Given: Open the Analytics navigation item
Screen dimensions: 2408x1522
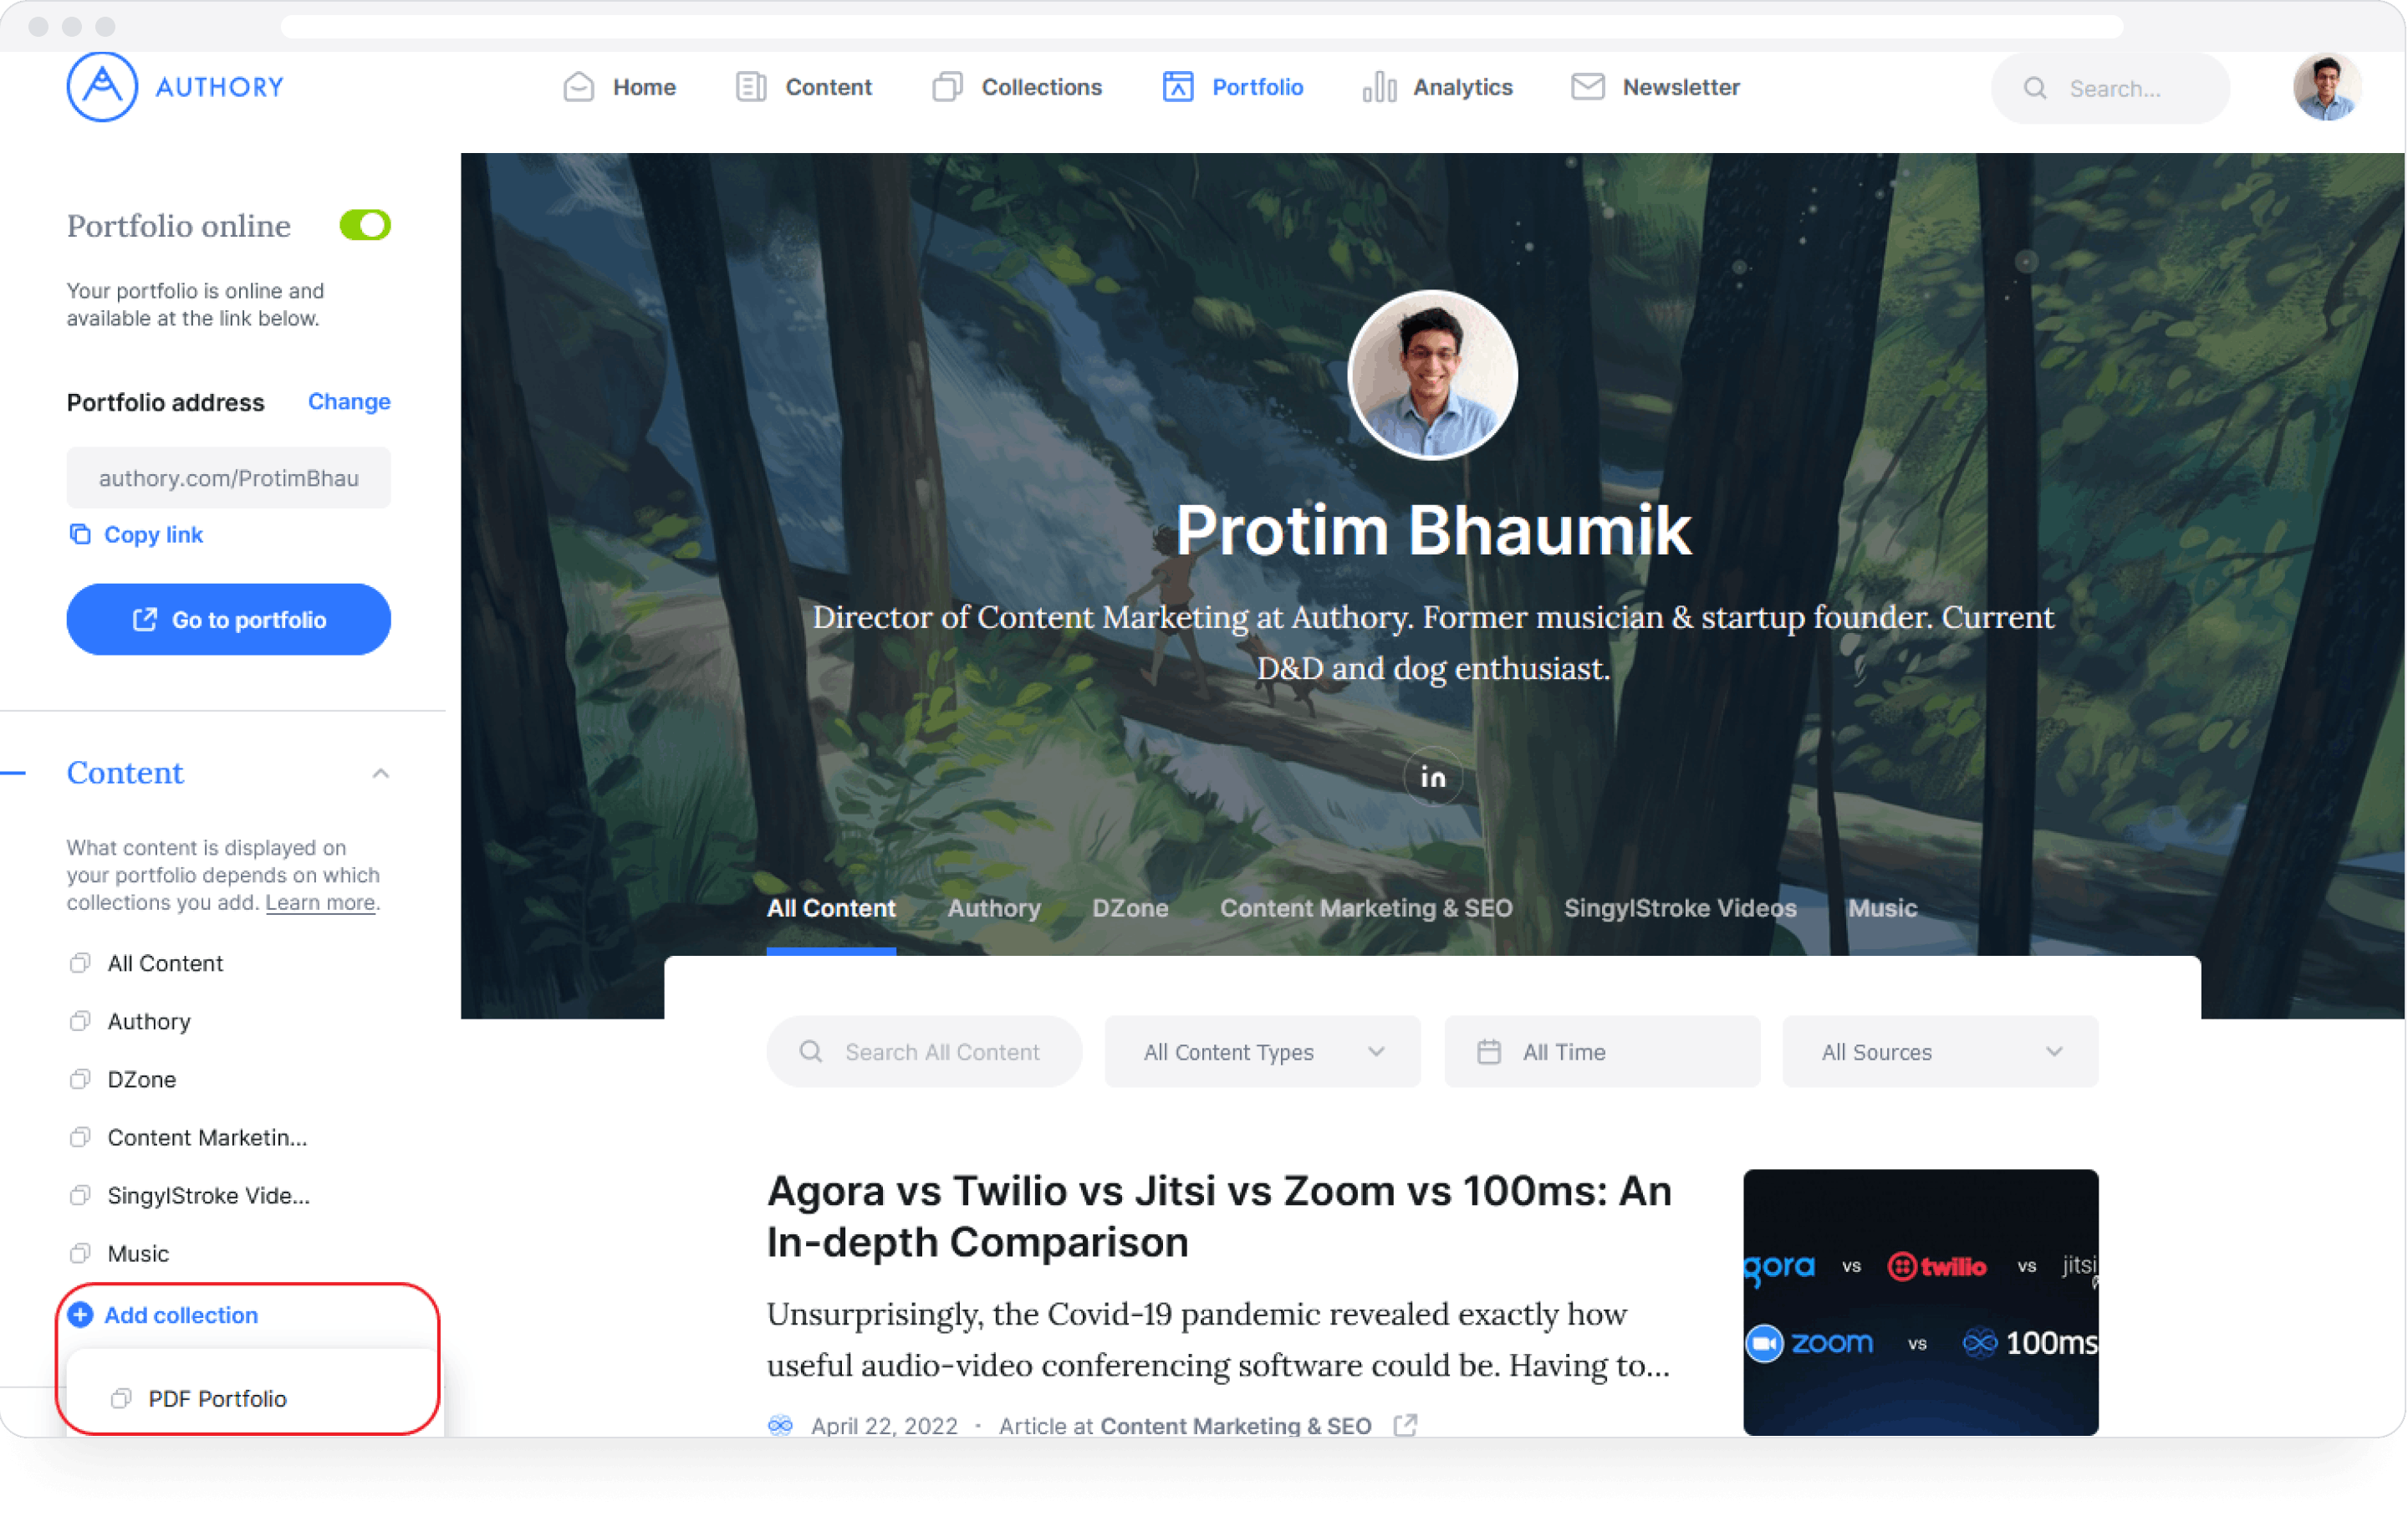Looking at the screenshot, I should [1438, 87].
